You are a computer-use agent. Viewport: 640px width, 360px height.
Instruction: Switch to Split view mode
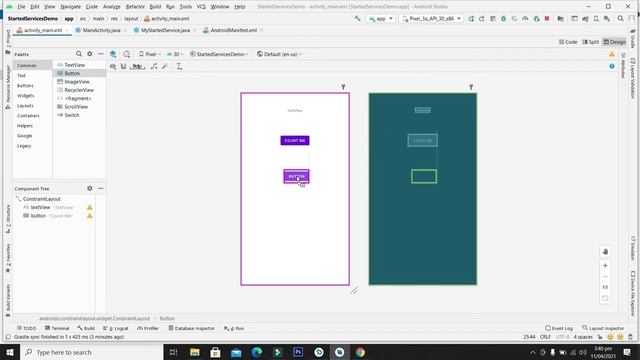[x=591, y=42]
